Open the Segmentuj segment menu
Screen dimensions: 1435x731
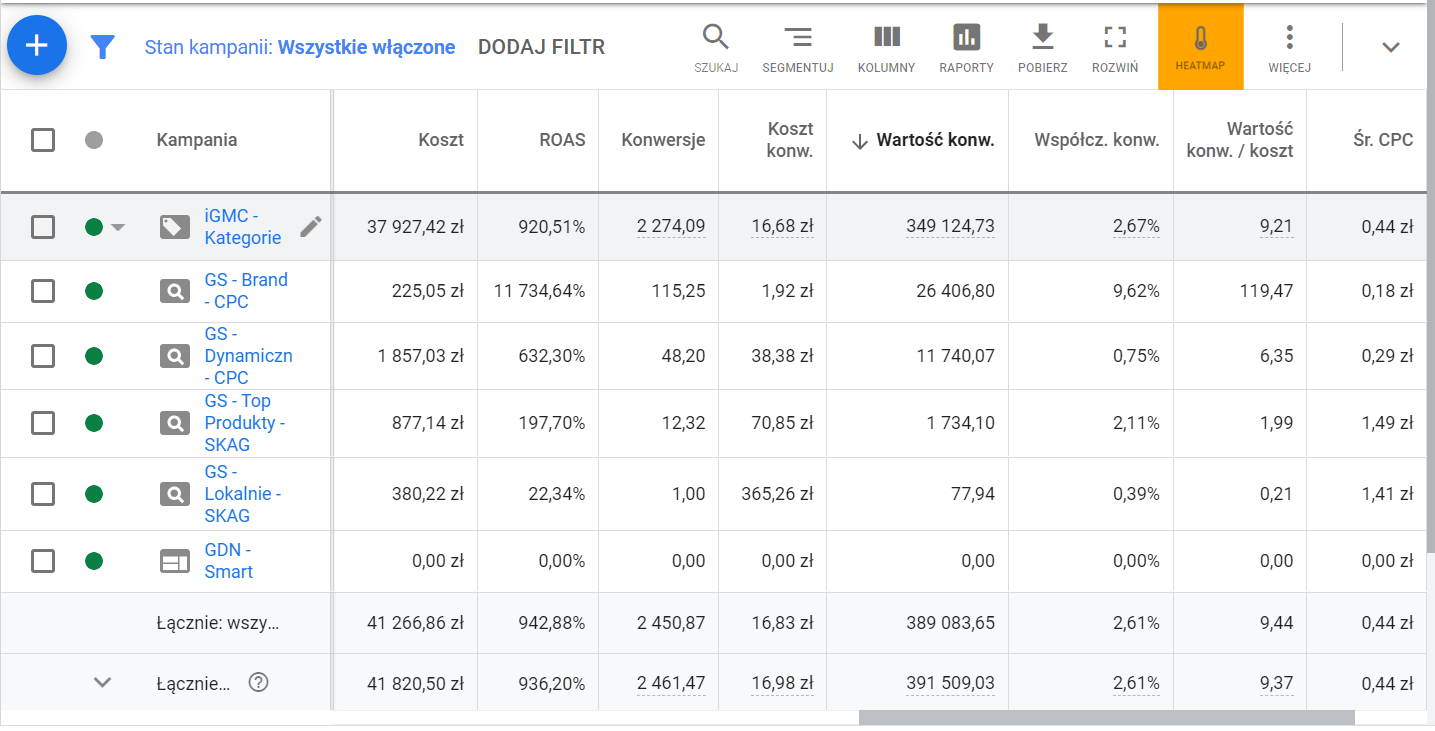[797, 47]
